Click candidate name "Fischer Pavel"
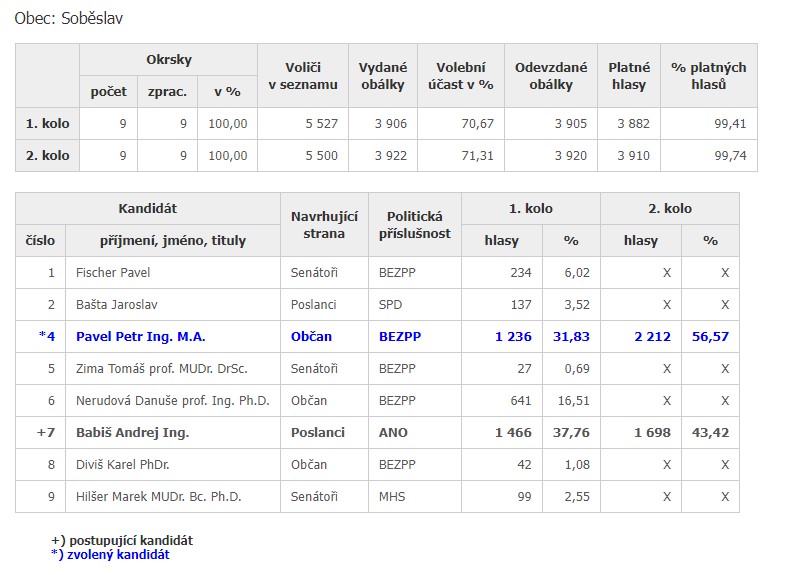This screenshot has width=790, height=575. [x=113, y=273]
